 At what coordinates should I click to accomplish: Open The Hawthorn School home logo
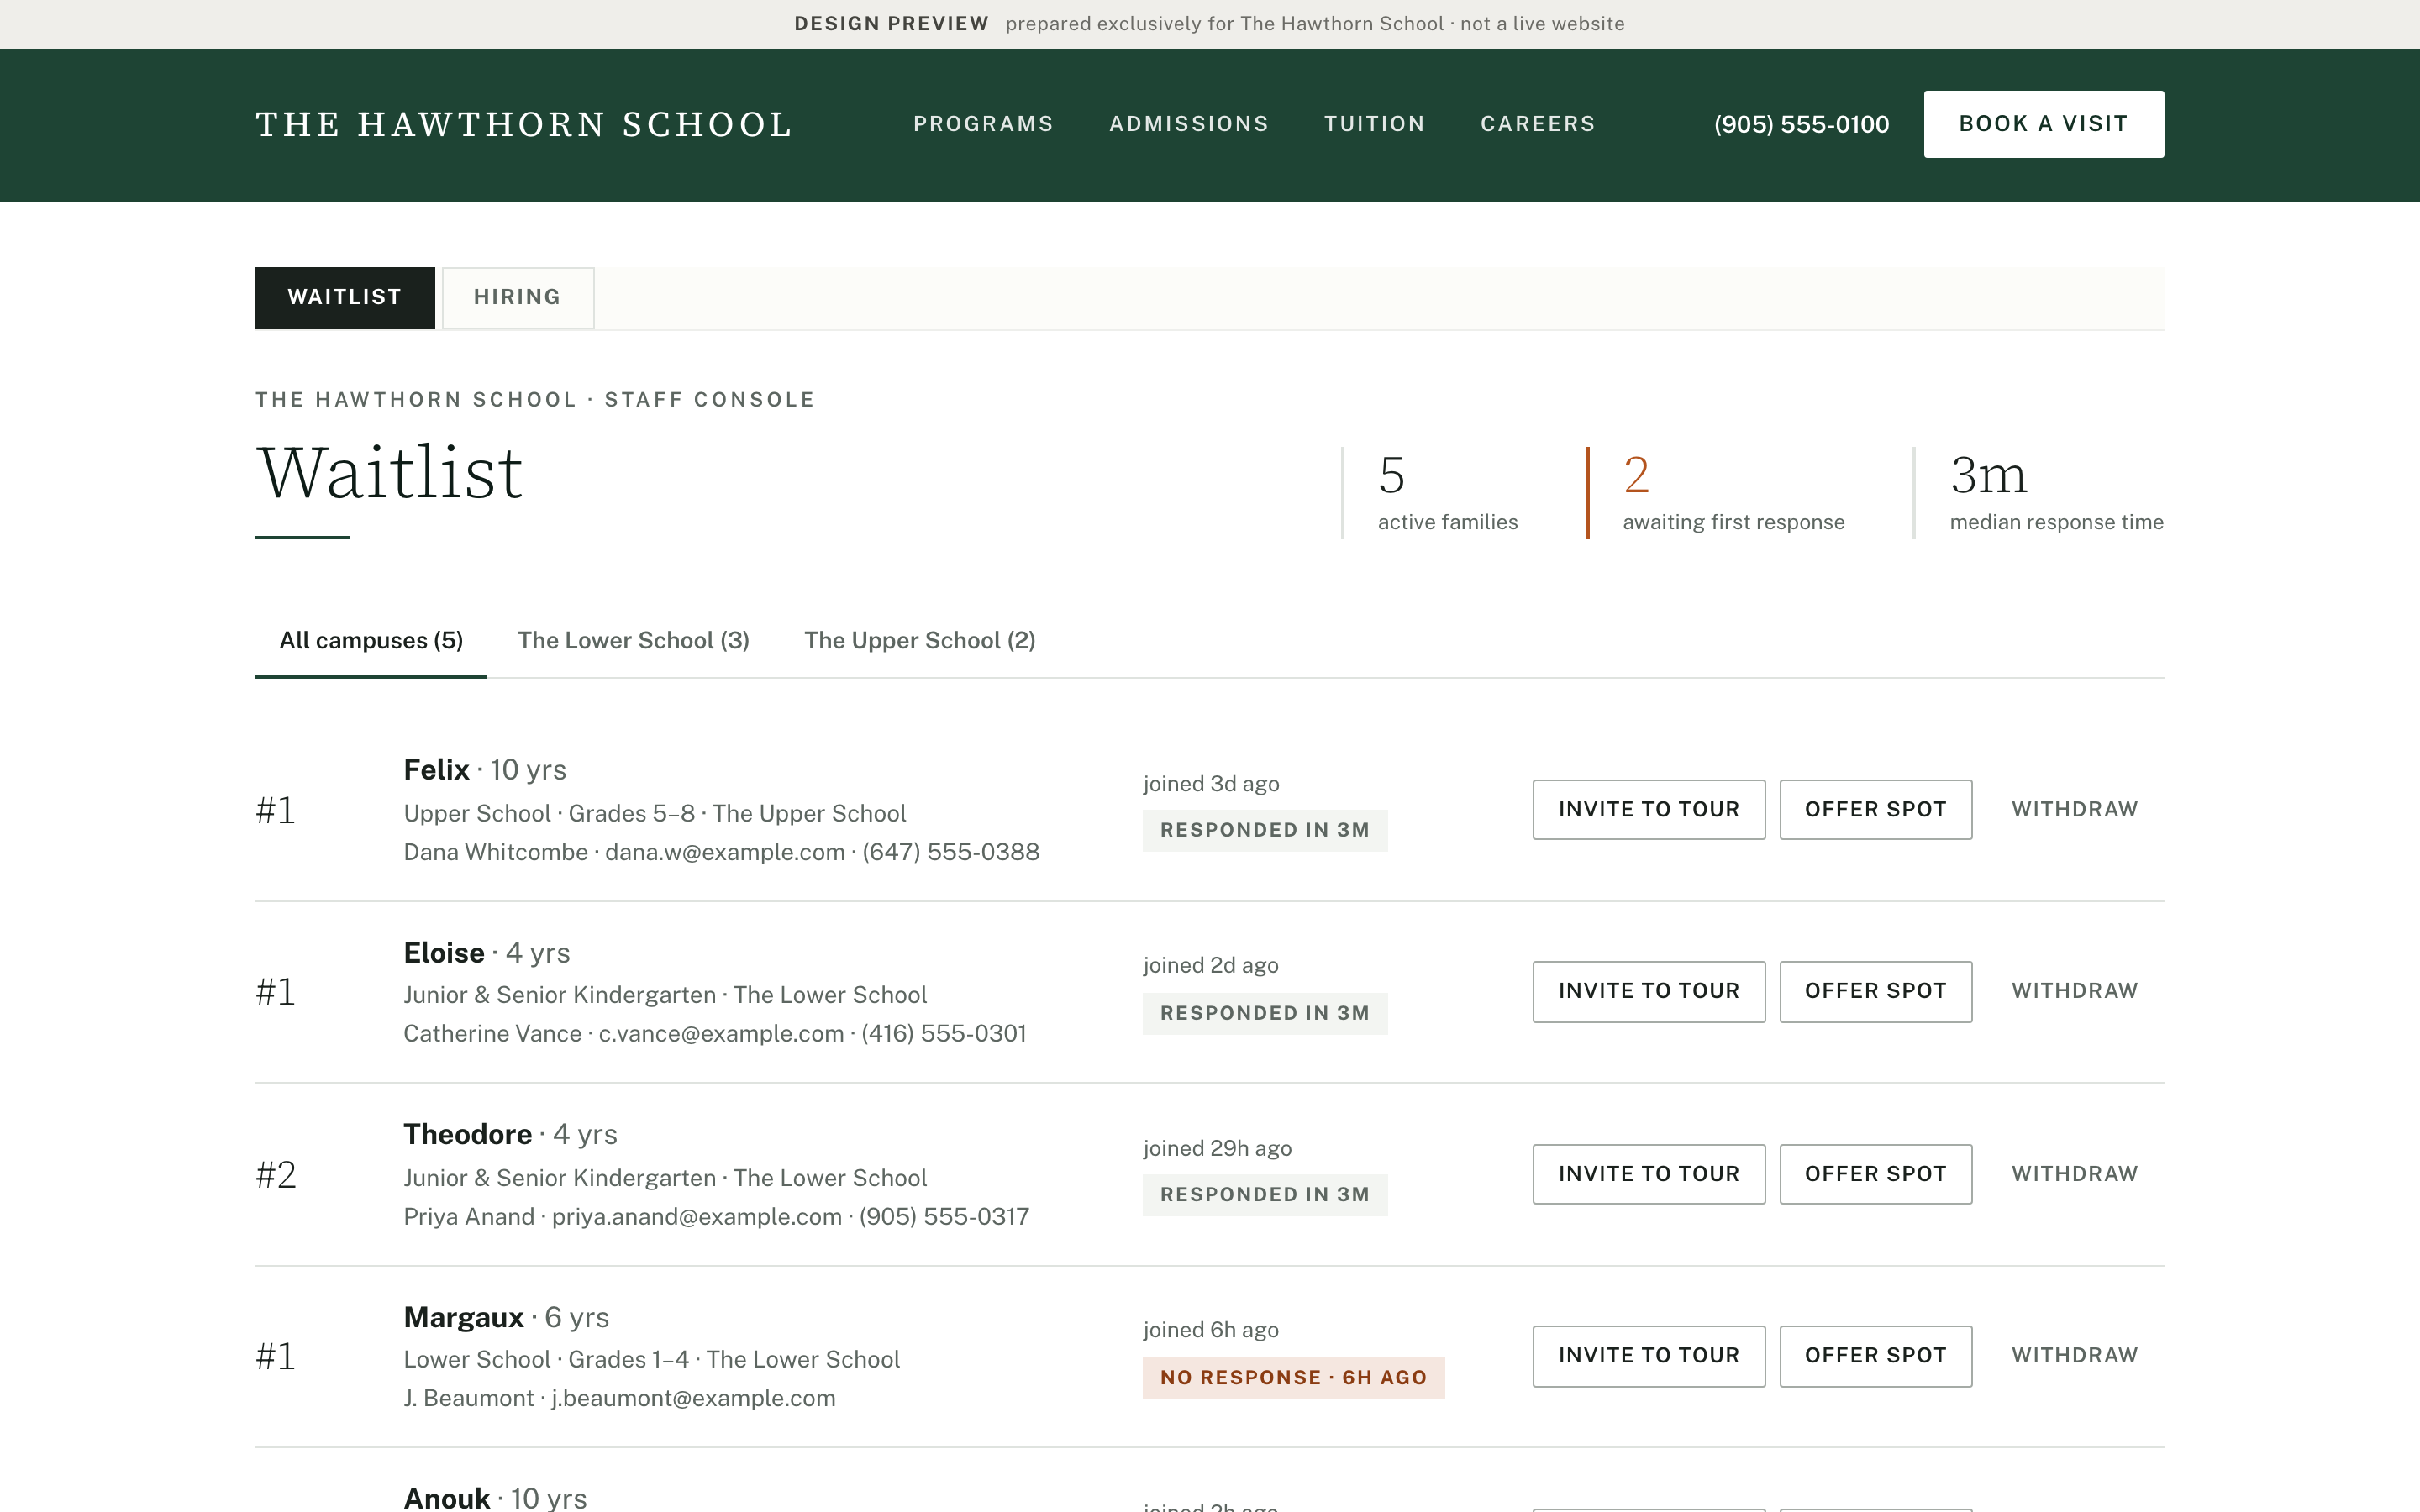524,125
